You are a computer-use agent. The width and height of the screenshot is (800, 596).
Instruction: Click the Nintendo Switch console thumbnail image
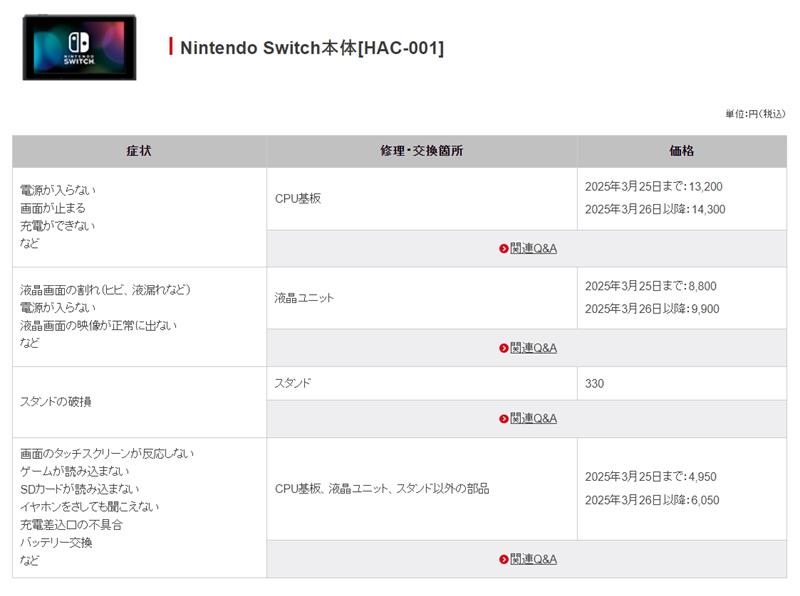coord(79,47)
